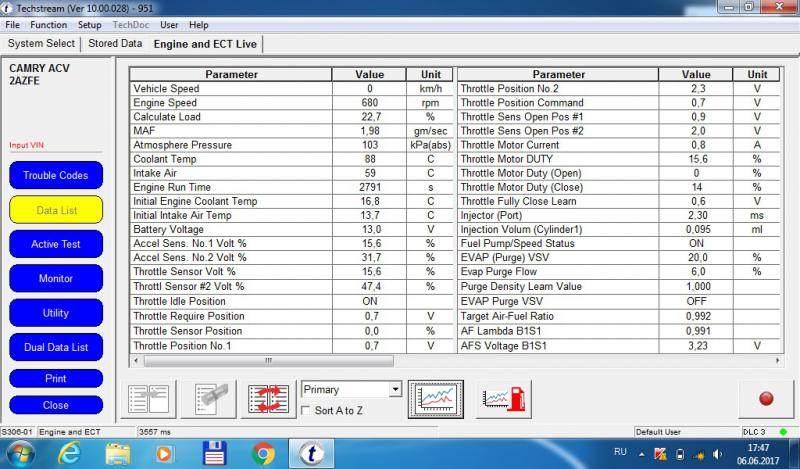Enable the Sort A to Z checkbox
Viewport: 800px width, 469px height.
click(307, 411)
